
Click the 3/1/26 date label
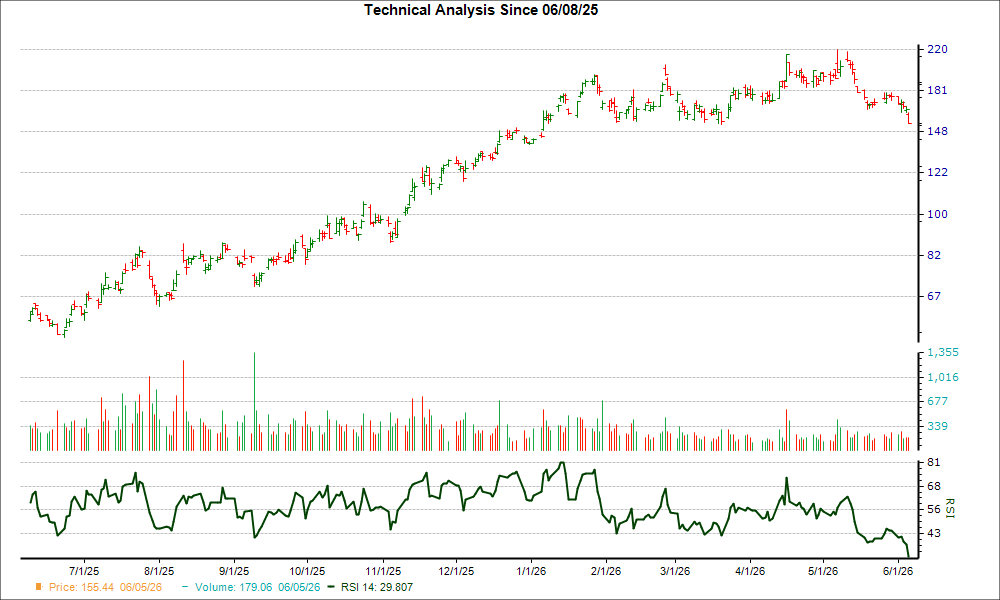(675, 571)
